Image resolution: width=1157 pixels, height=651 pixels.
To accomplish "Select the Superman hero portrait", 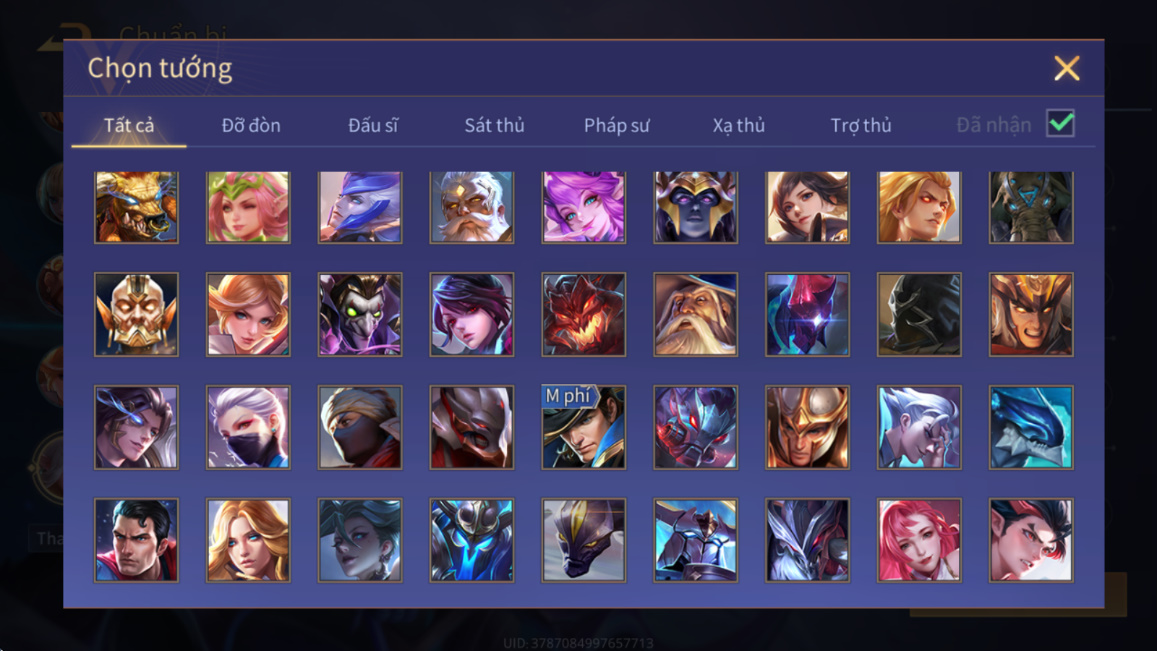I will click(137, 540).
